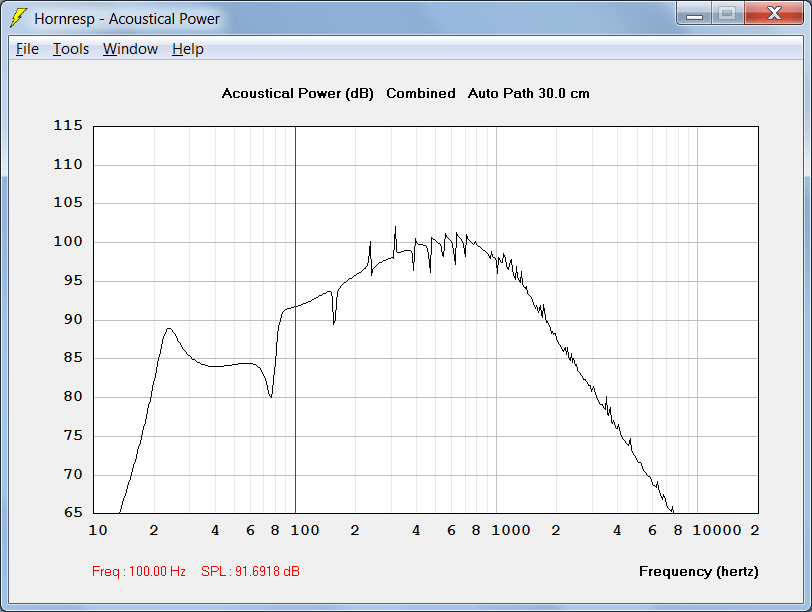Maximize the Hornresp window

[727, 13]
